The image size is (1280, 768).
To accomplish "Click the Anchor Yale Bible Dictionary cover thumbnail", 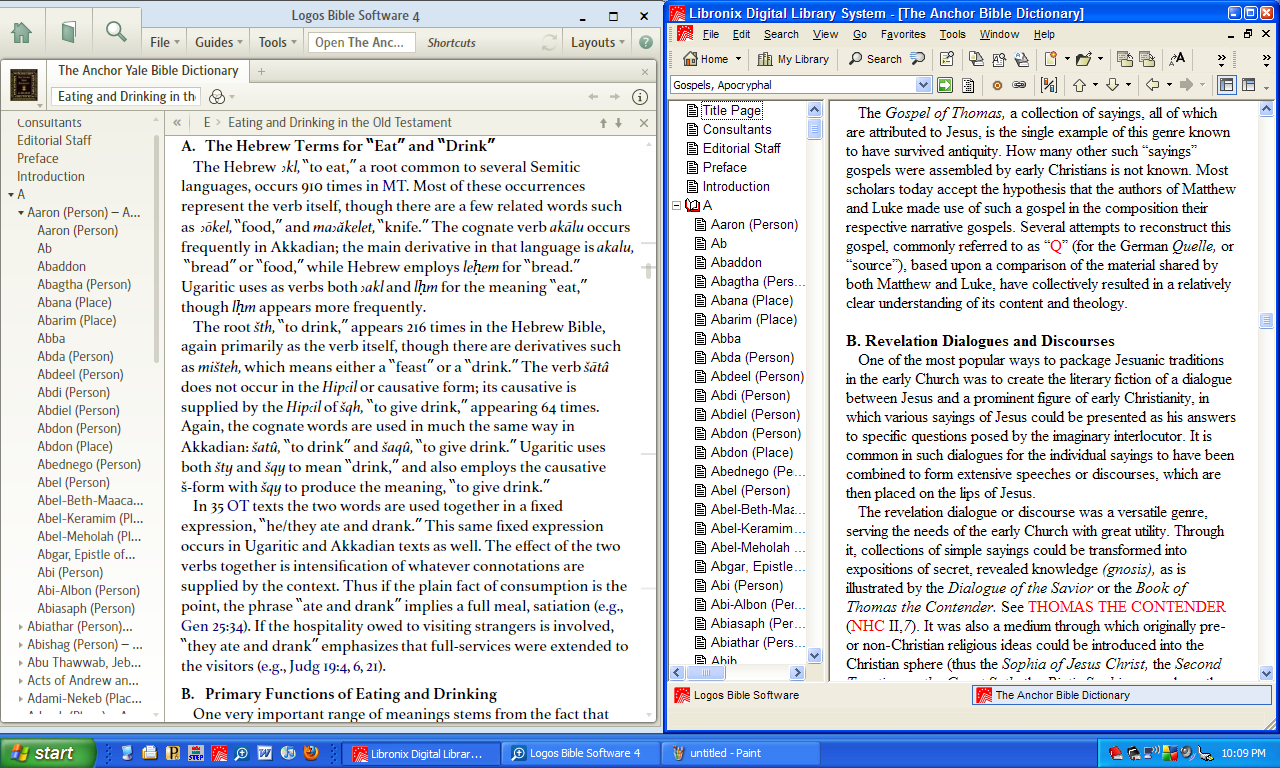I will coord(25,84).
